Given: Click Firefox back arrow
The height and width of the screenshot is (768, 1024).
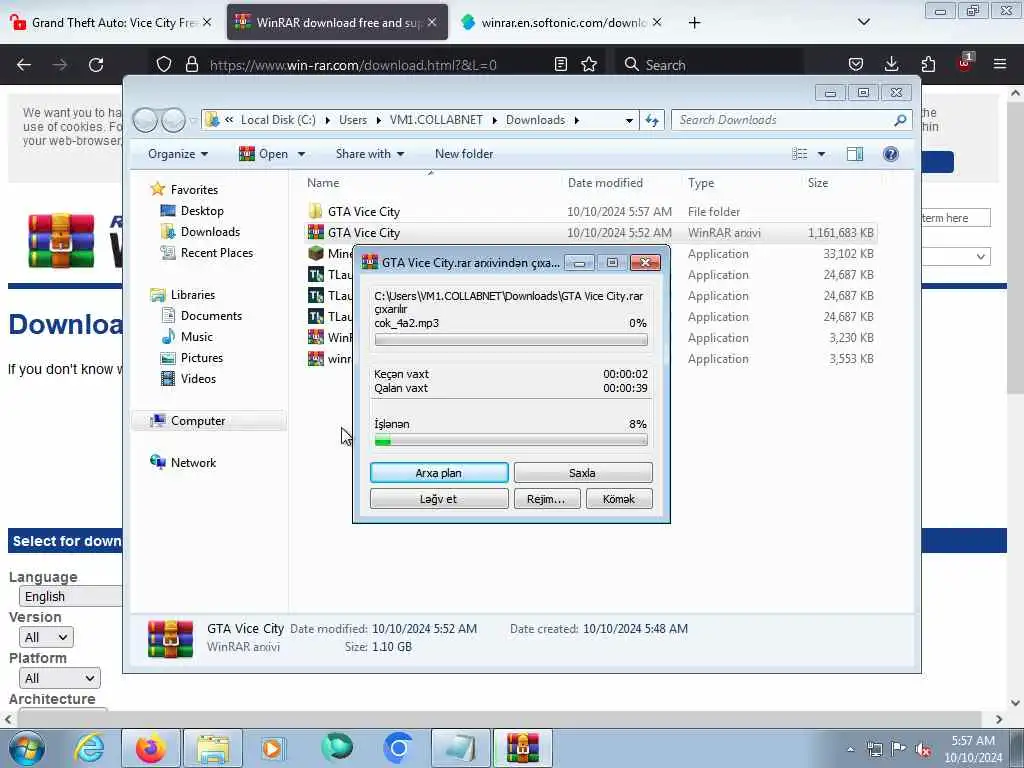Looking at the screenshot, I should [24, 65].
